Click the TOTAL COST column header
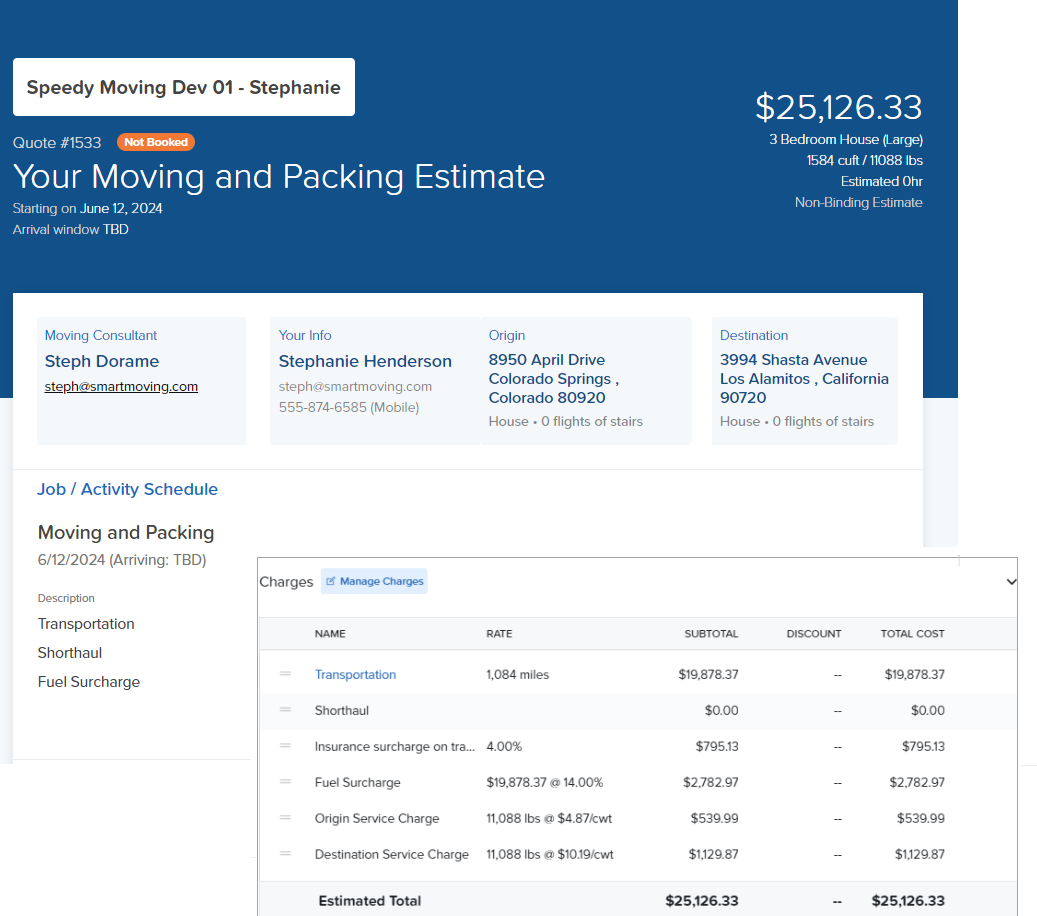 click(912, 634)
